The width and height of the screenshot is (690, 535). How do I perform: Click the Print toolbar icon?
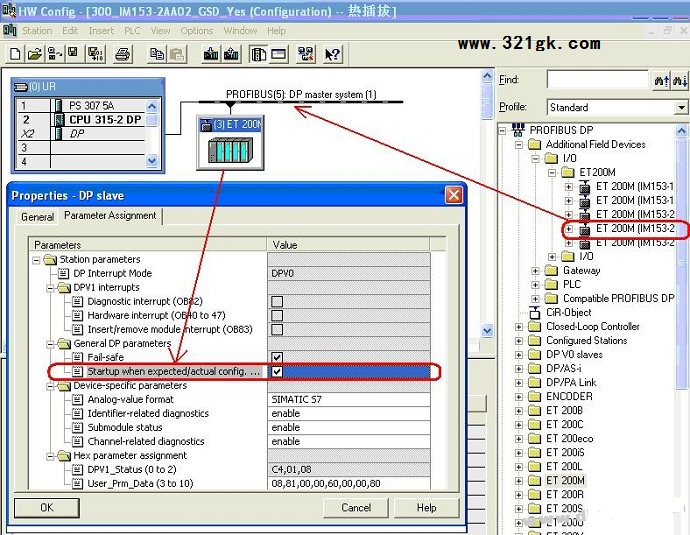123,54
